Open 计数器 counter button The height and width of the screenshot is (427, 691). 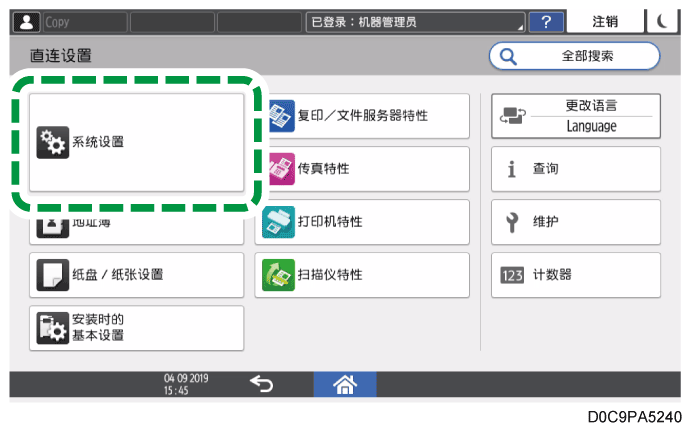coord(576,275)
